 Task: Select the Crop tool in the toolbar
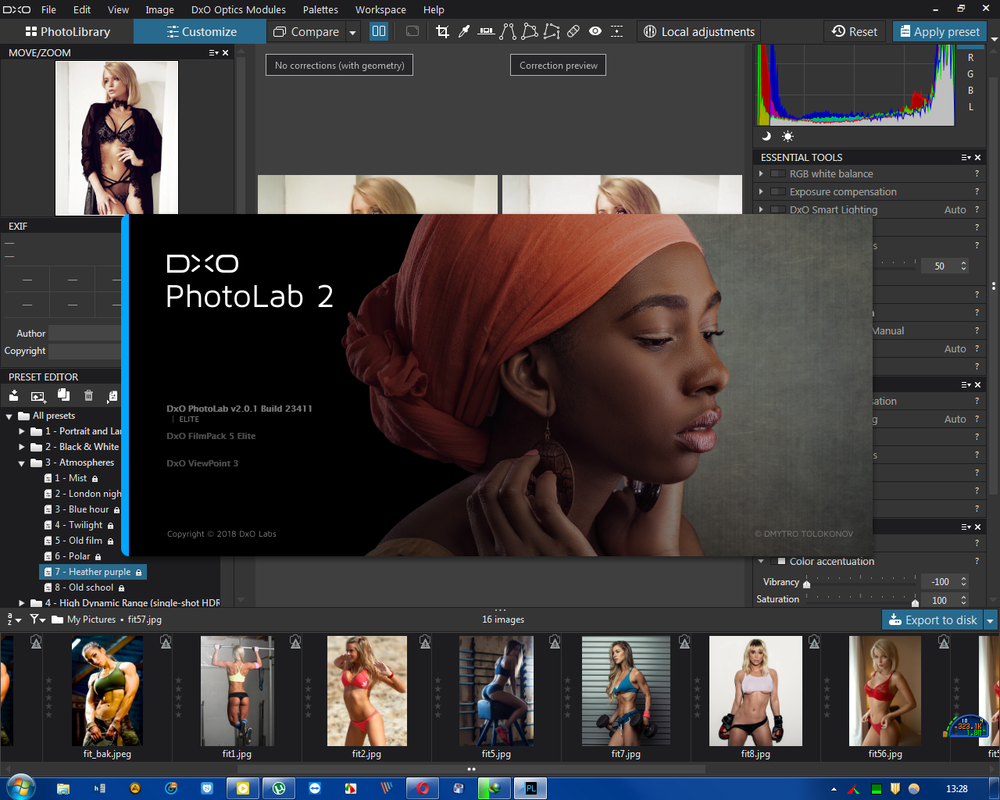click(x=442, y=31)
